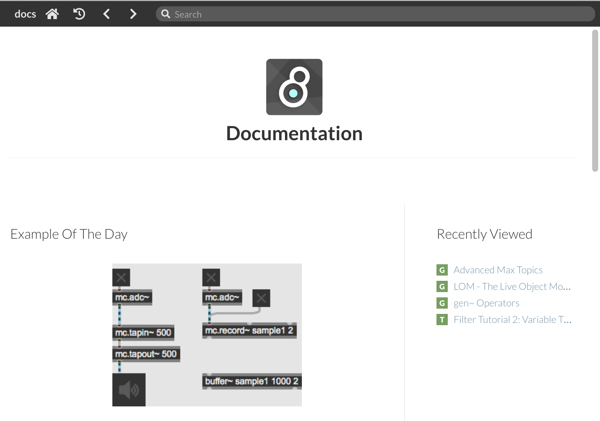Navigate back with the left chevron
Image resolution: width=600 pixels, height=421 pixels.
[x=106, y=14]
